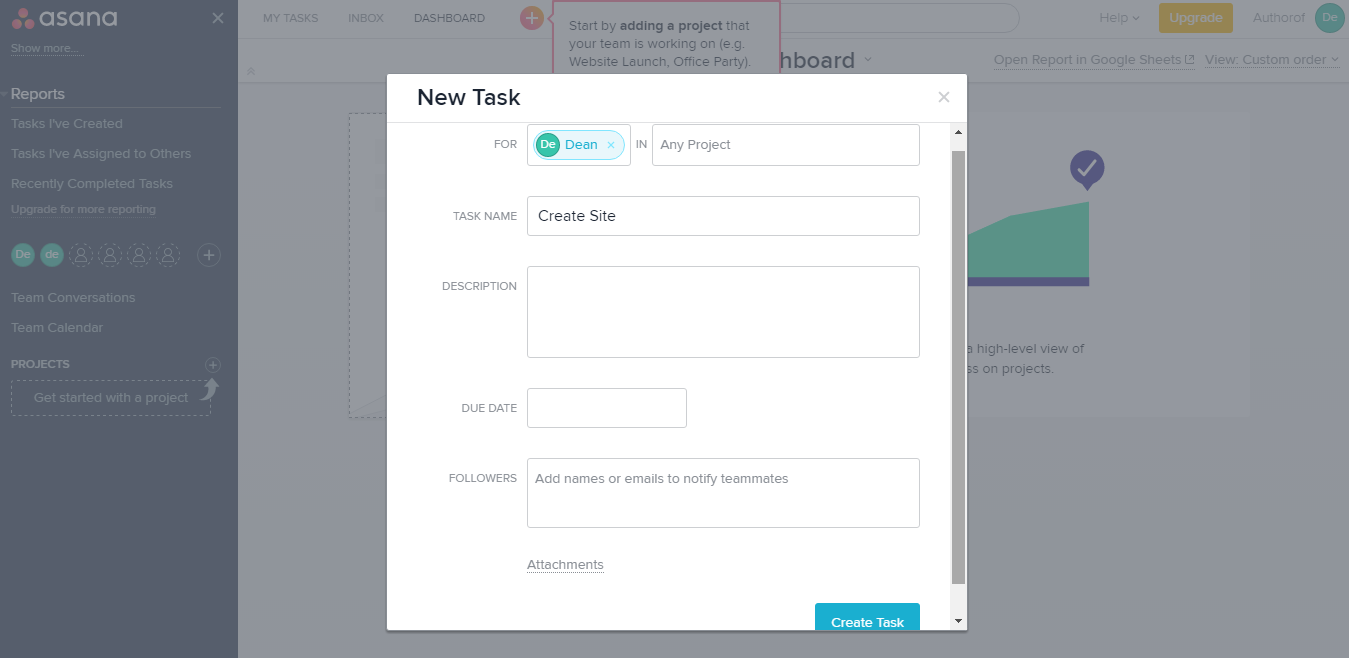Click the dialog's vertical scrollbar thumb
The height and width of the screenshot is (658, 1349).
tap(959, 360)
